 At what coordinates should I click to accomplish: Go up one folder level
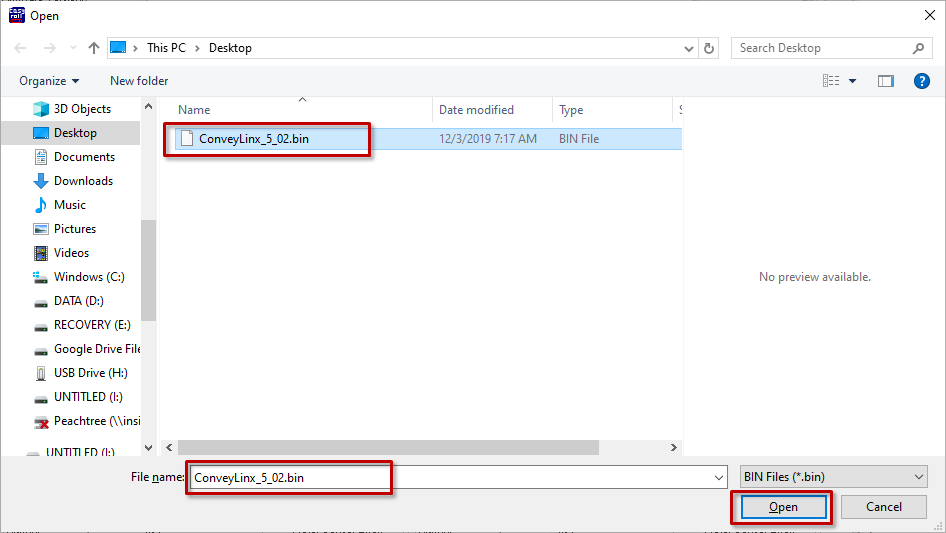point(94,48)
